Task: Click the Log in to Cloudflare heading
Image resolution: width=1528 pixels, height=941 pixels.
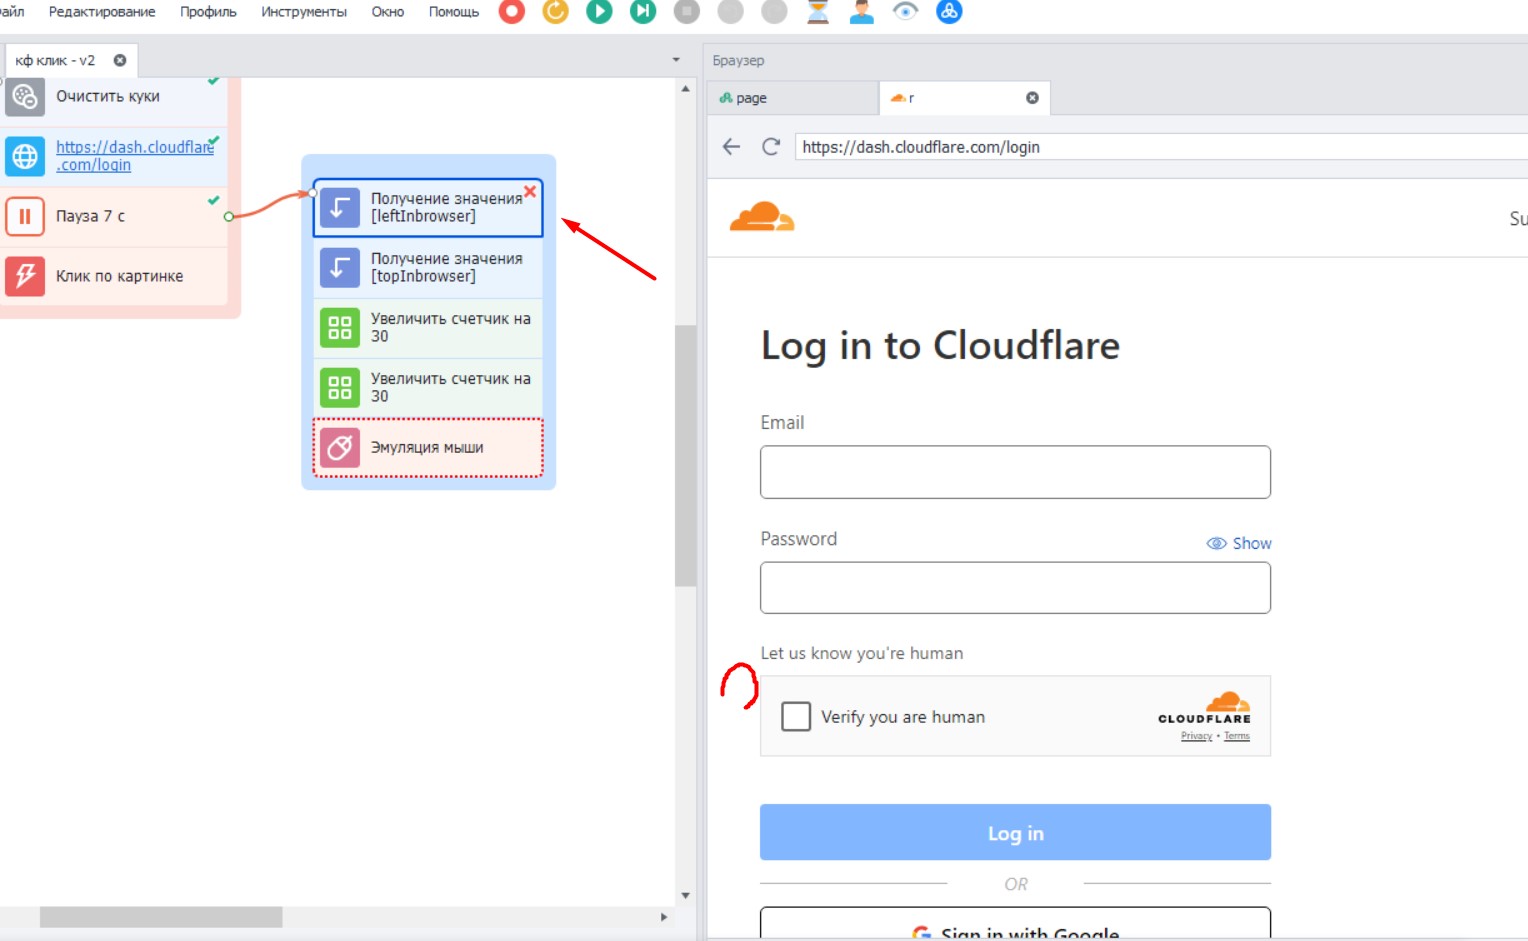Action: pyautogui.click(x=940, y=346)
